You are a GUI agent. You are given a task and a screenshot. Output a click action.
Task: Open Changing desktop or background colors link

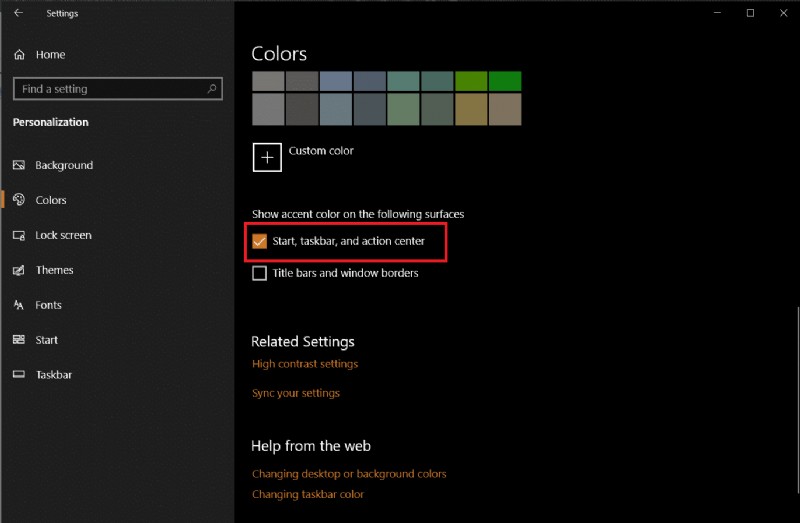349,474
